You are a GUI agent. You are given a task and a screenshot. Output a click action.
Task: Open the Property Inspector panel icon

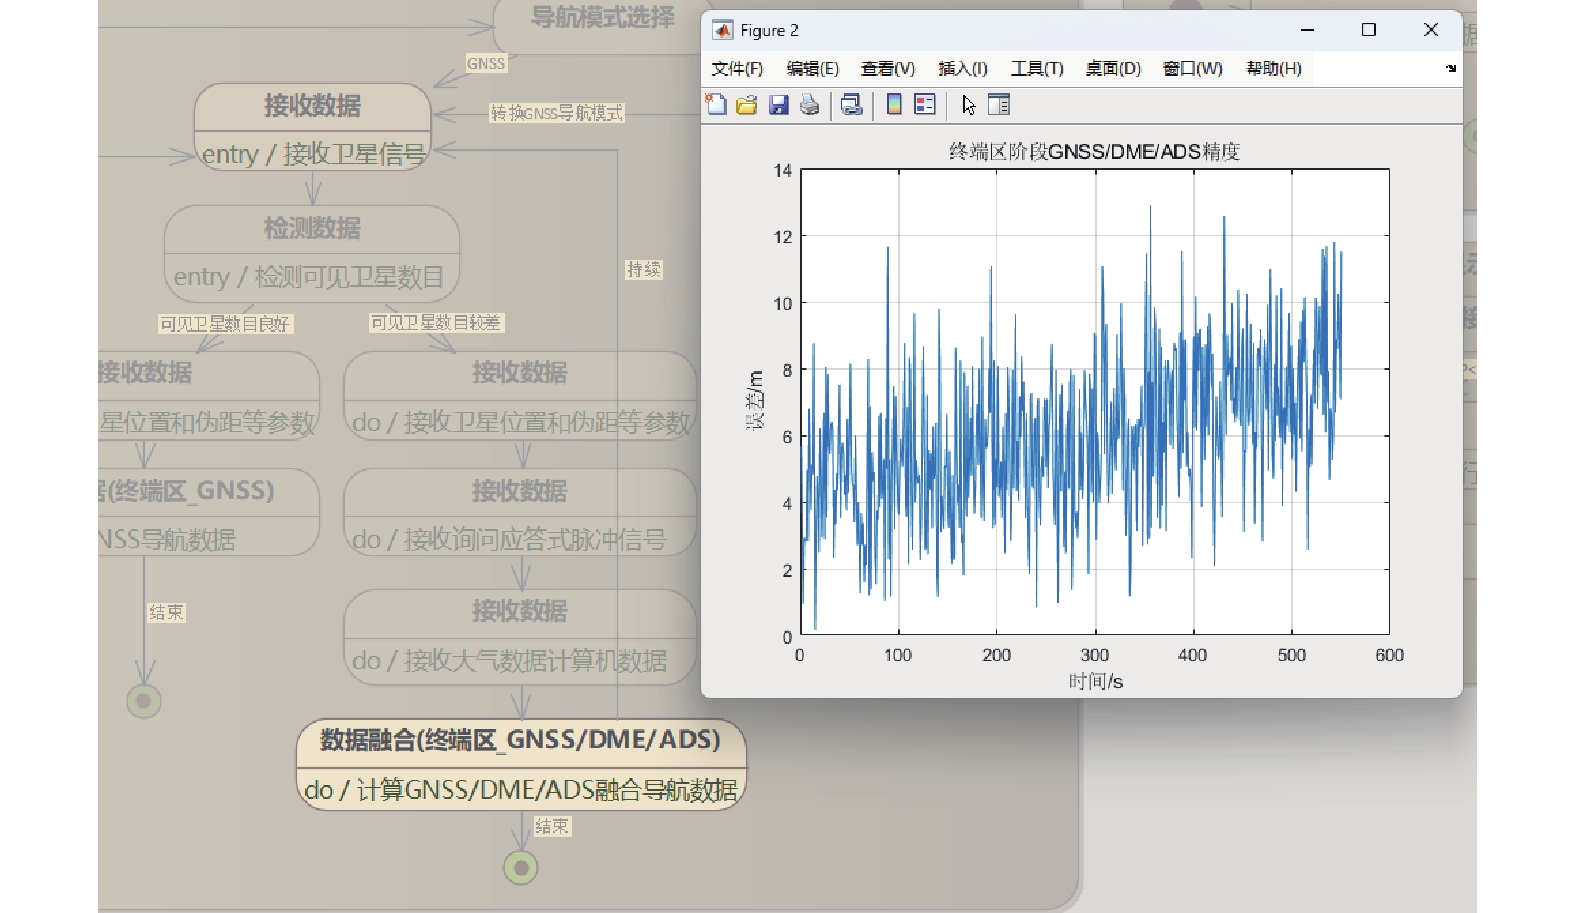click(x=999, y=105)
